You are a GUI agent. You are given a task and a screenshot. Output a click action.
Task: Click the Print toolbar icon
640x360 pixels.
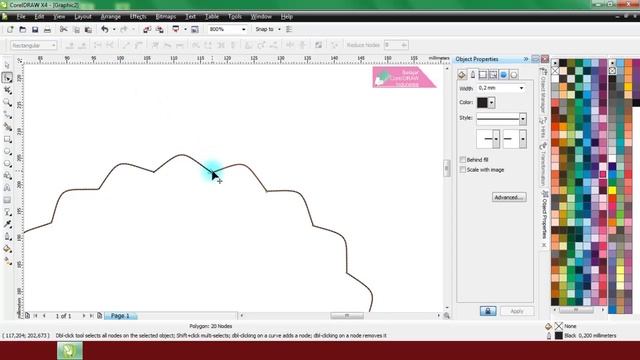(x=47, y=29)
